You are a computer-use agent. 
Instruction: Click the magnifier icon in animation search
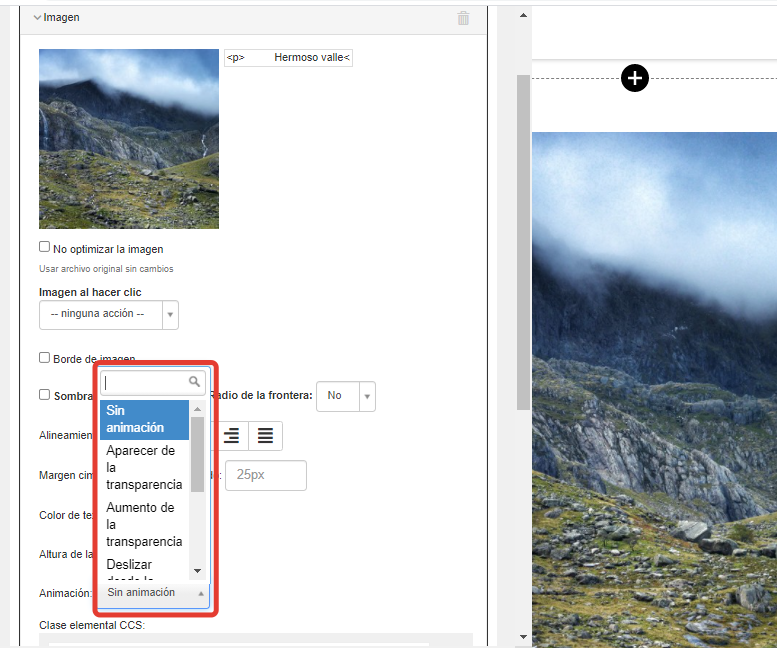[x=194, y=381]
